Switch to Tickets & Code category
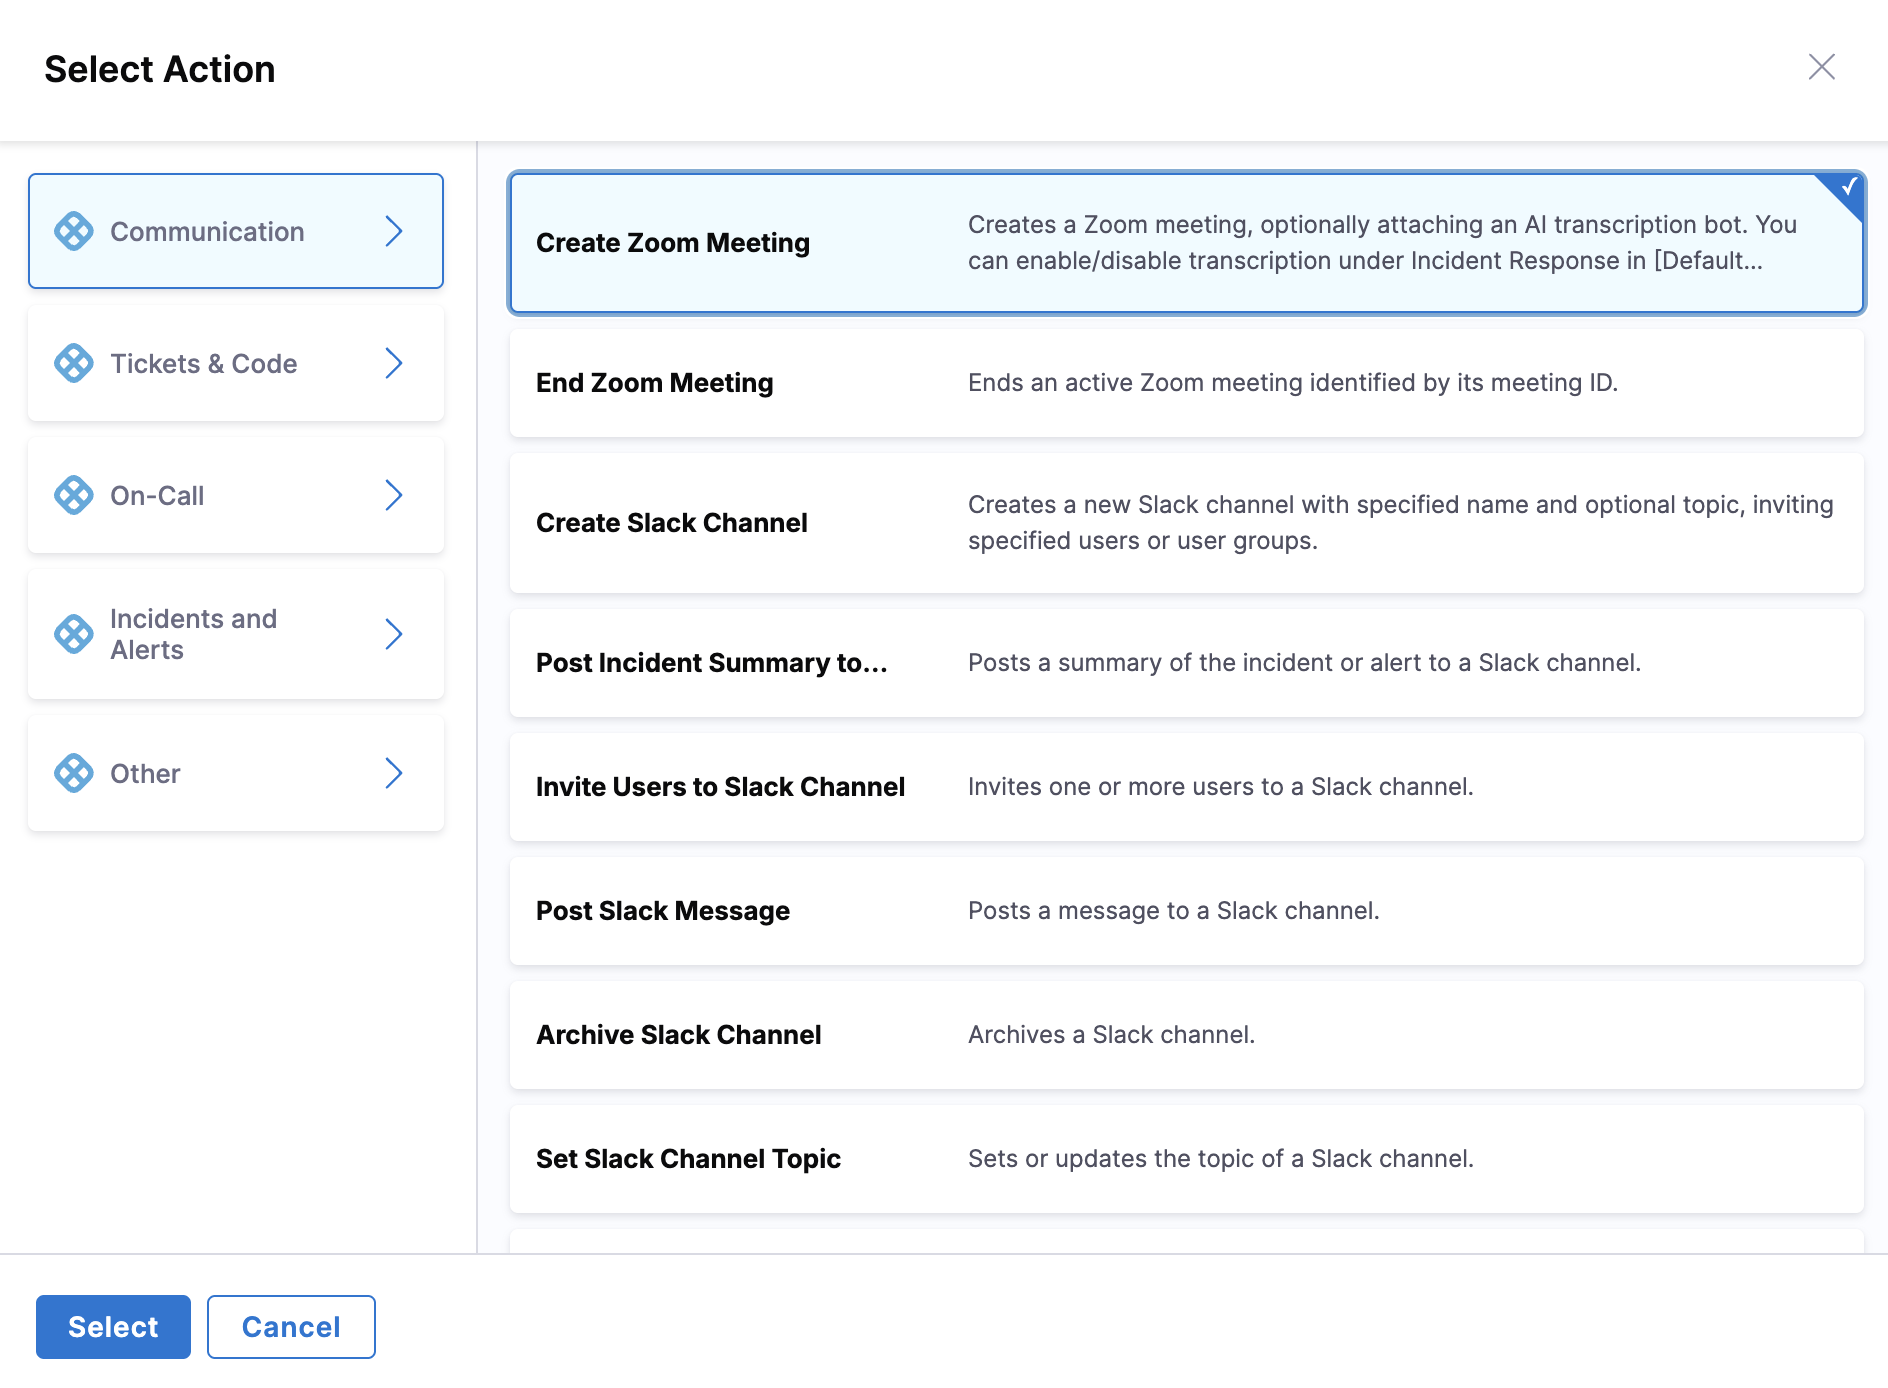 click(236, 363)
